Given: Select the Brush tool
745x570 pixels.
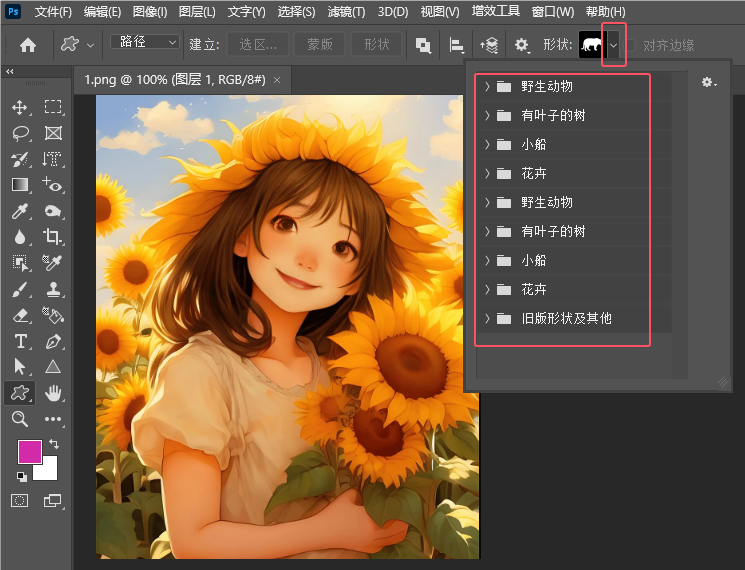Looking at the screenshot, I should (x=19, y=289).
